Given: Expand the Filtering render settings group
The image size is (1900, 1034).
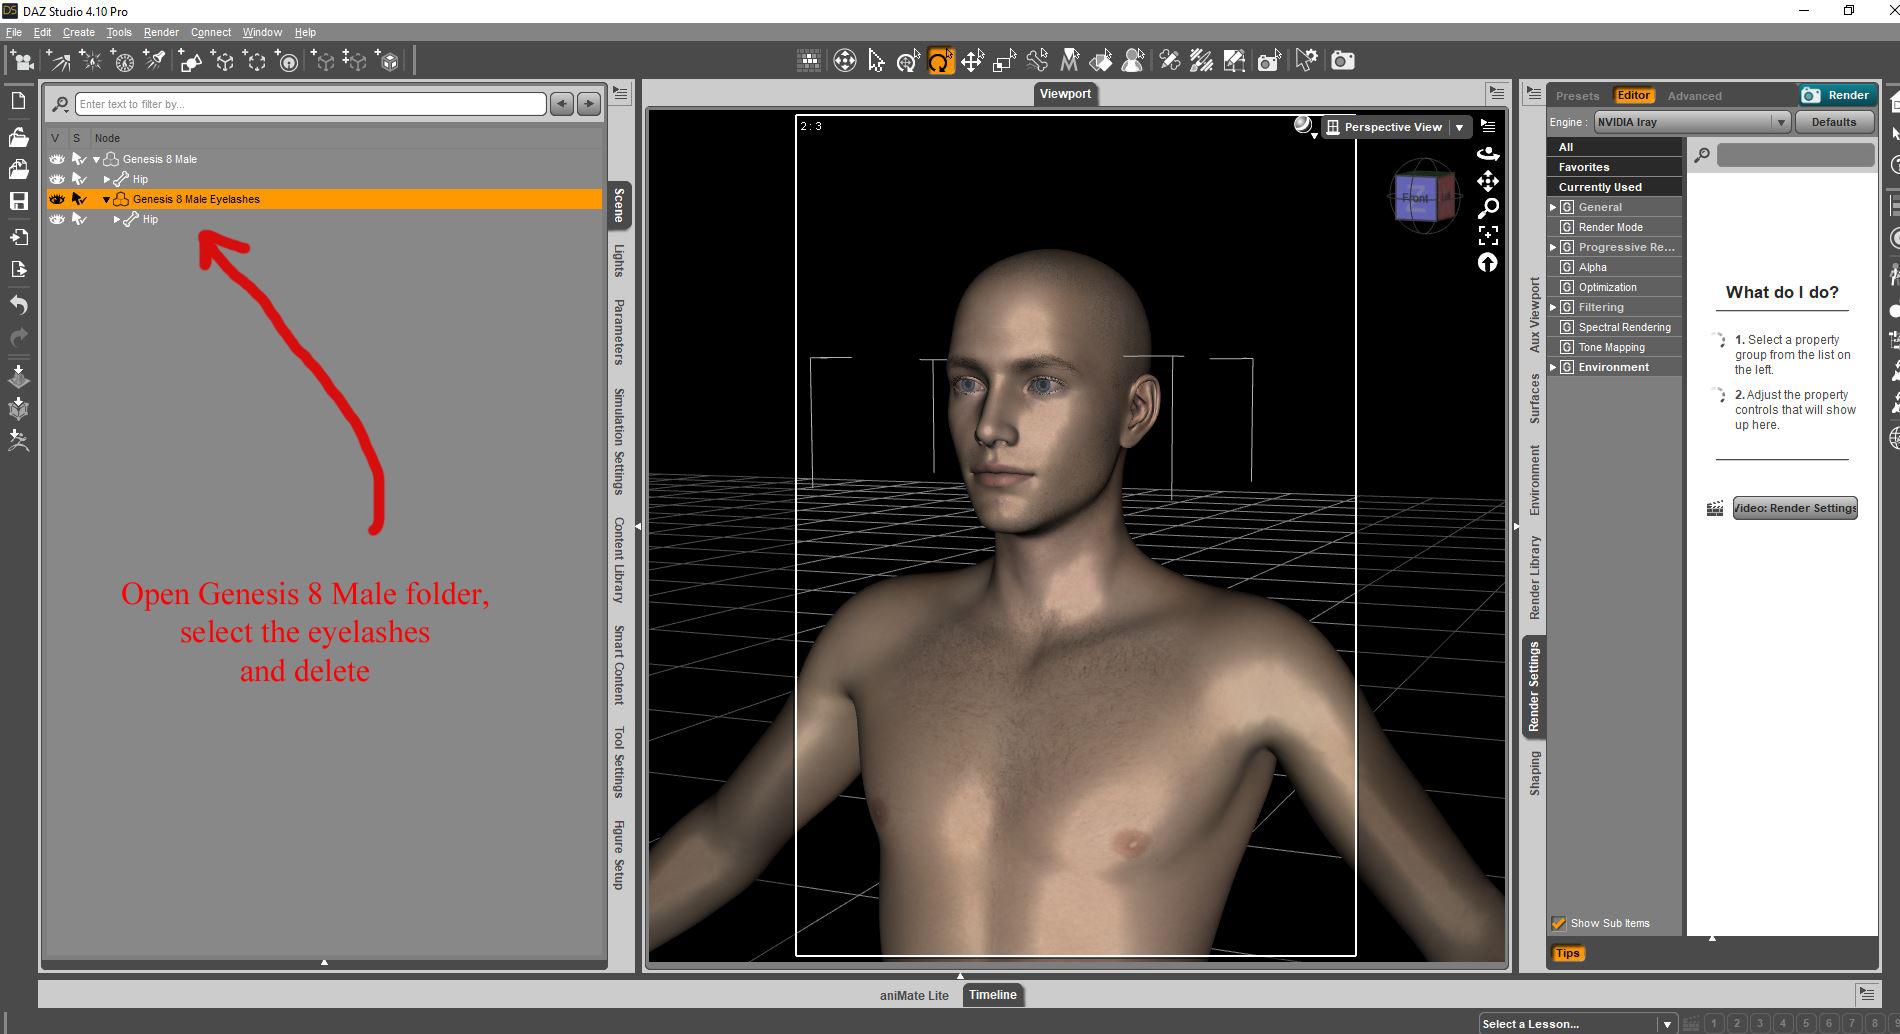Looking at the screenshot, I should (1553, 307).
